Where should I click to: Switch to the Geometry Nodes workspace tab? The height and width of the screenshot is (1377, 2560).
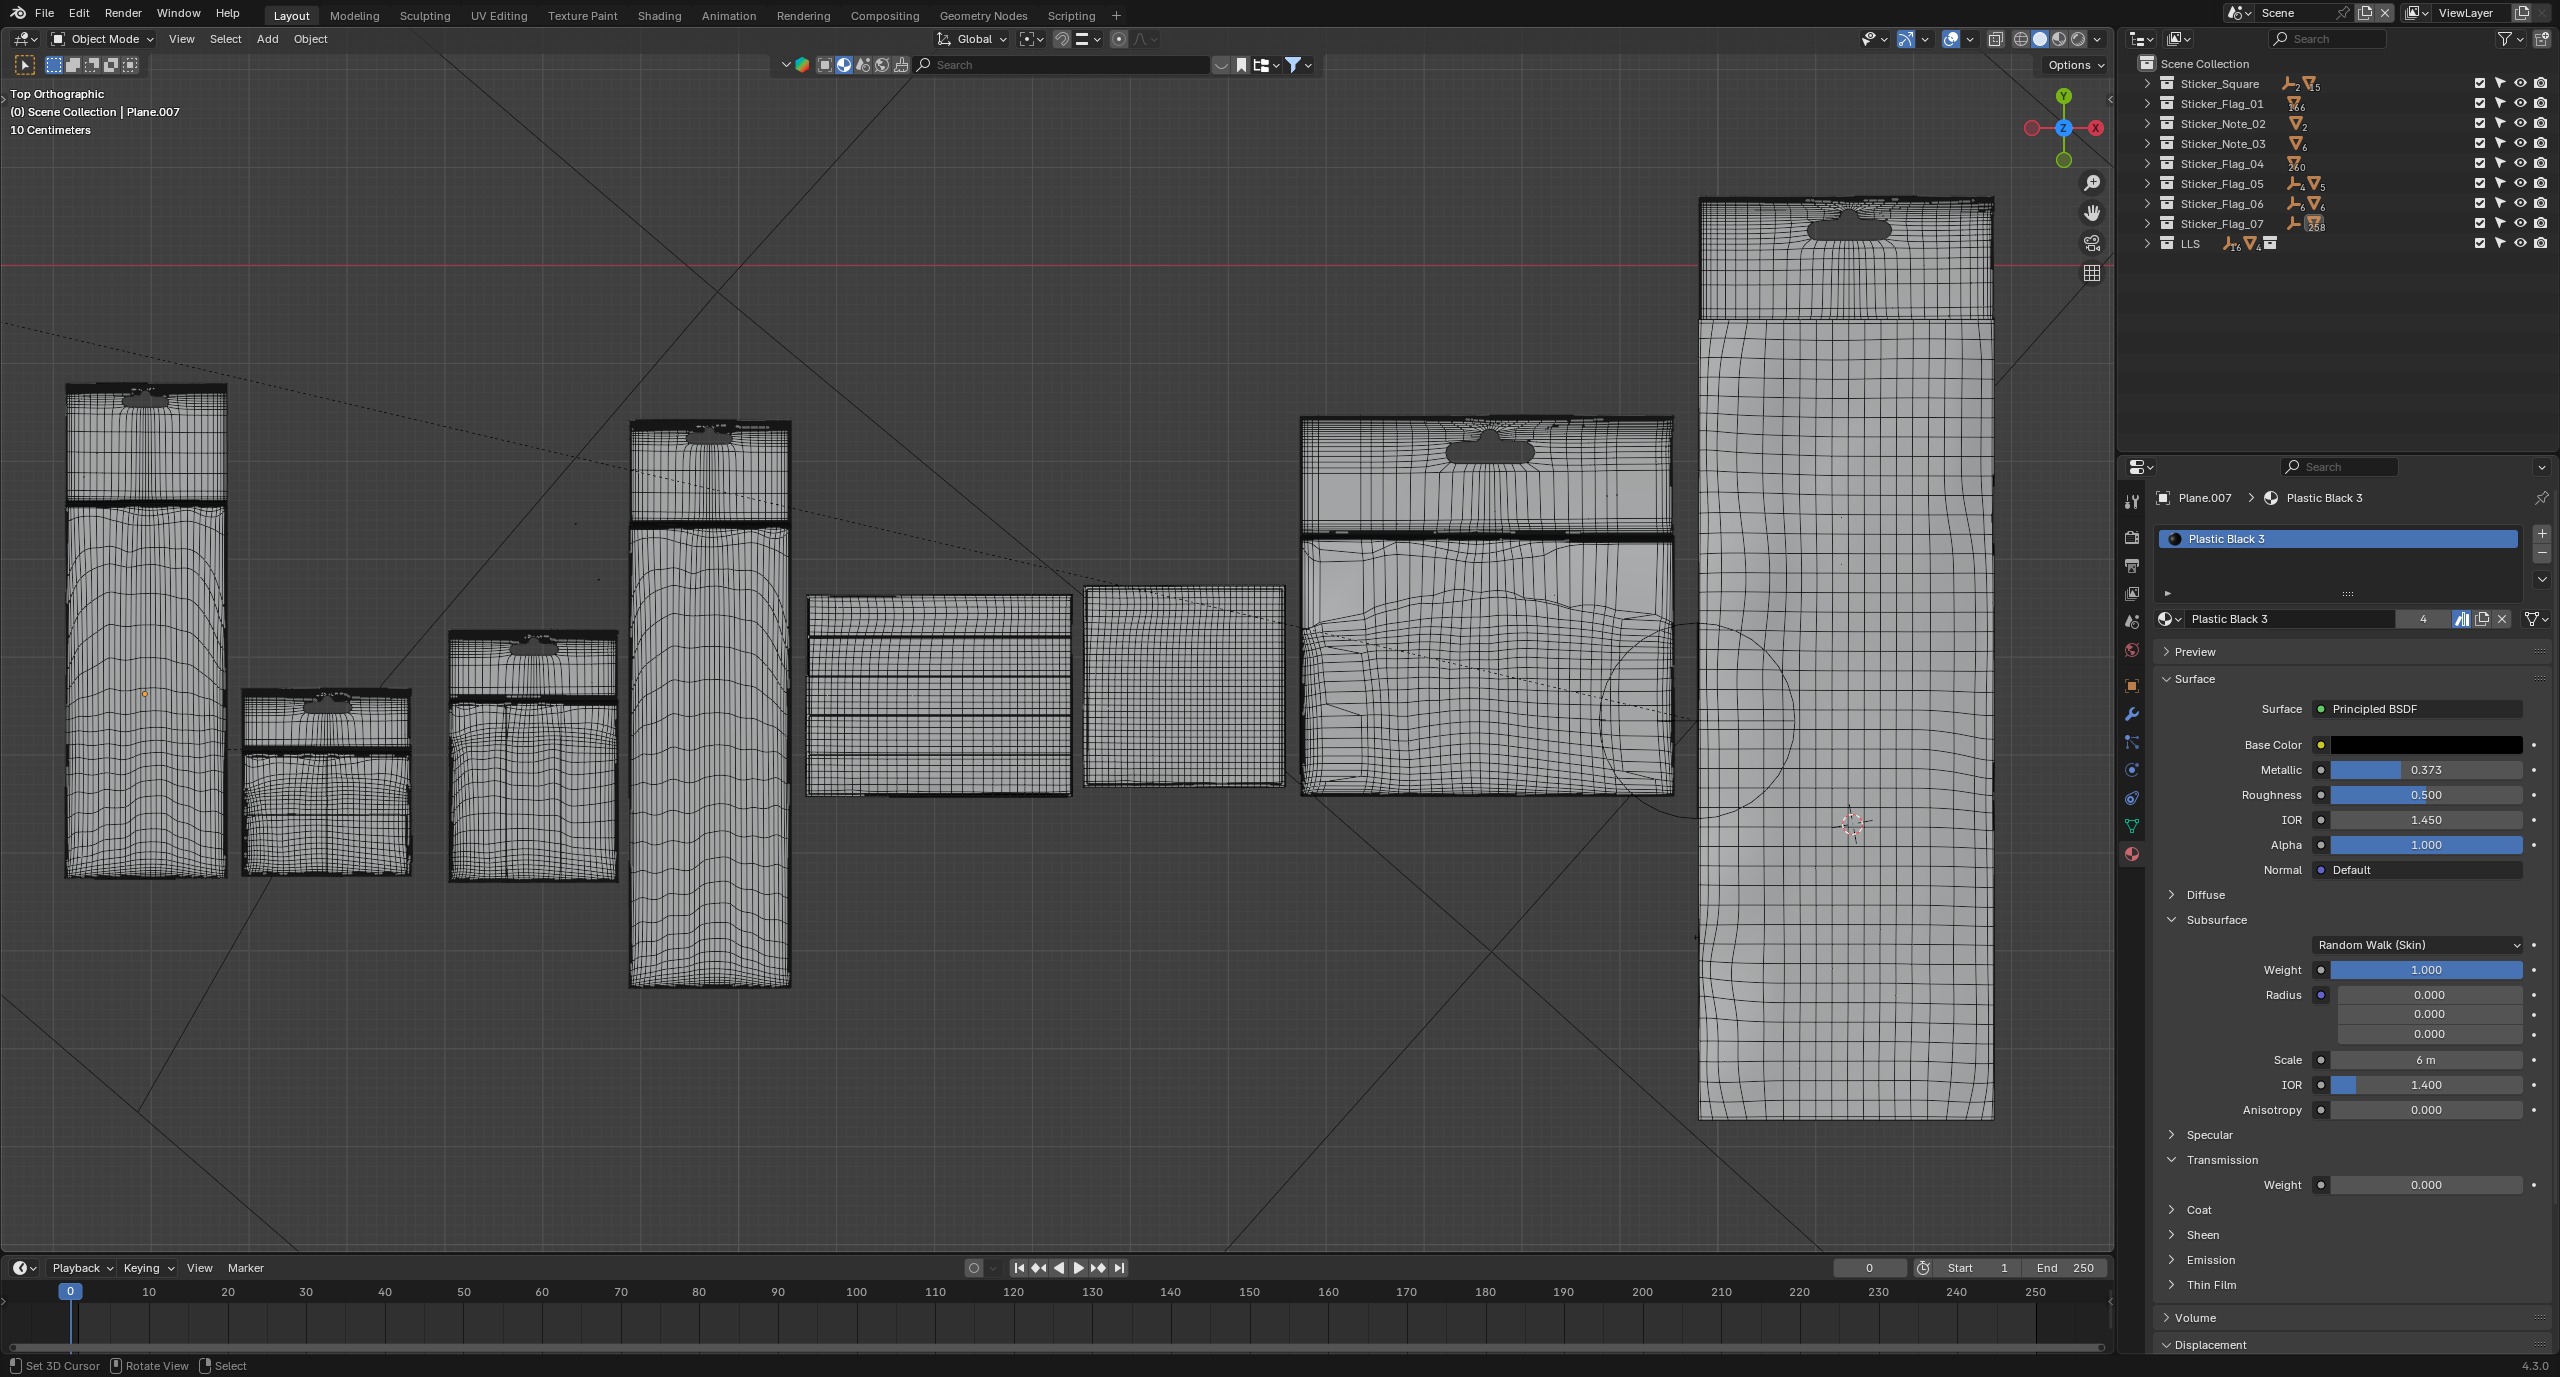click(983, 16)
